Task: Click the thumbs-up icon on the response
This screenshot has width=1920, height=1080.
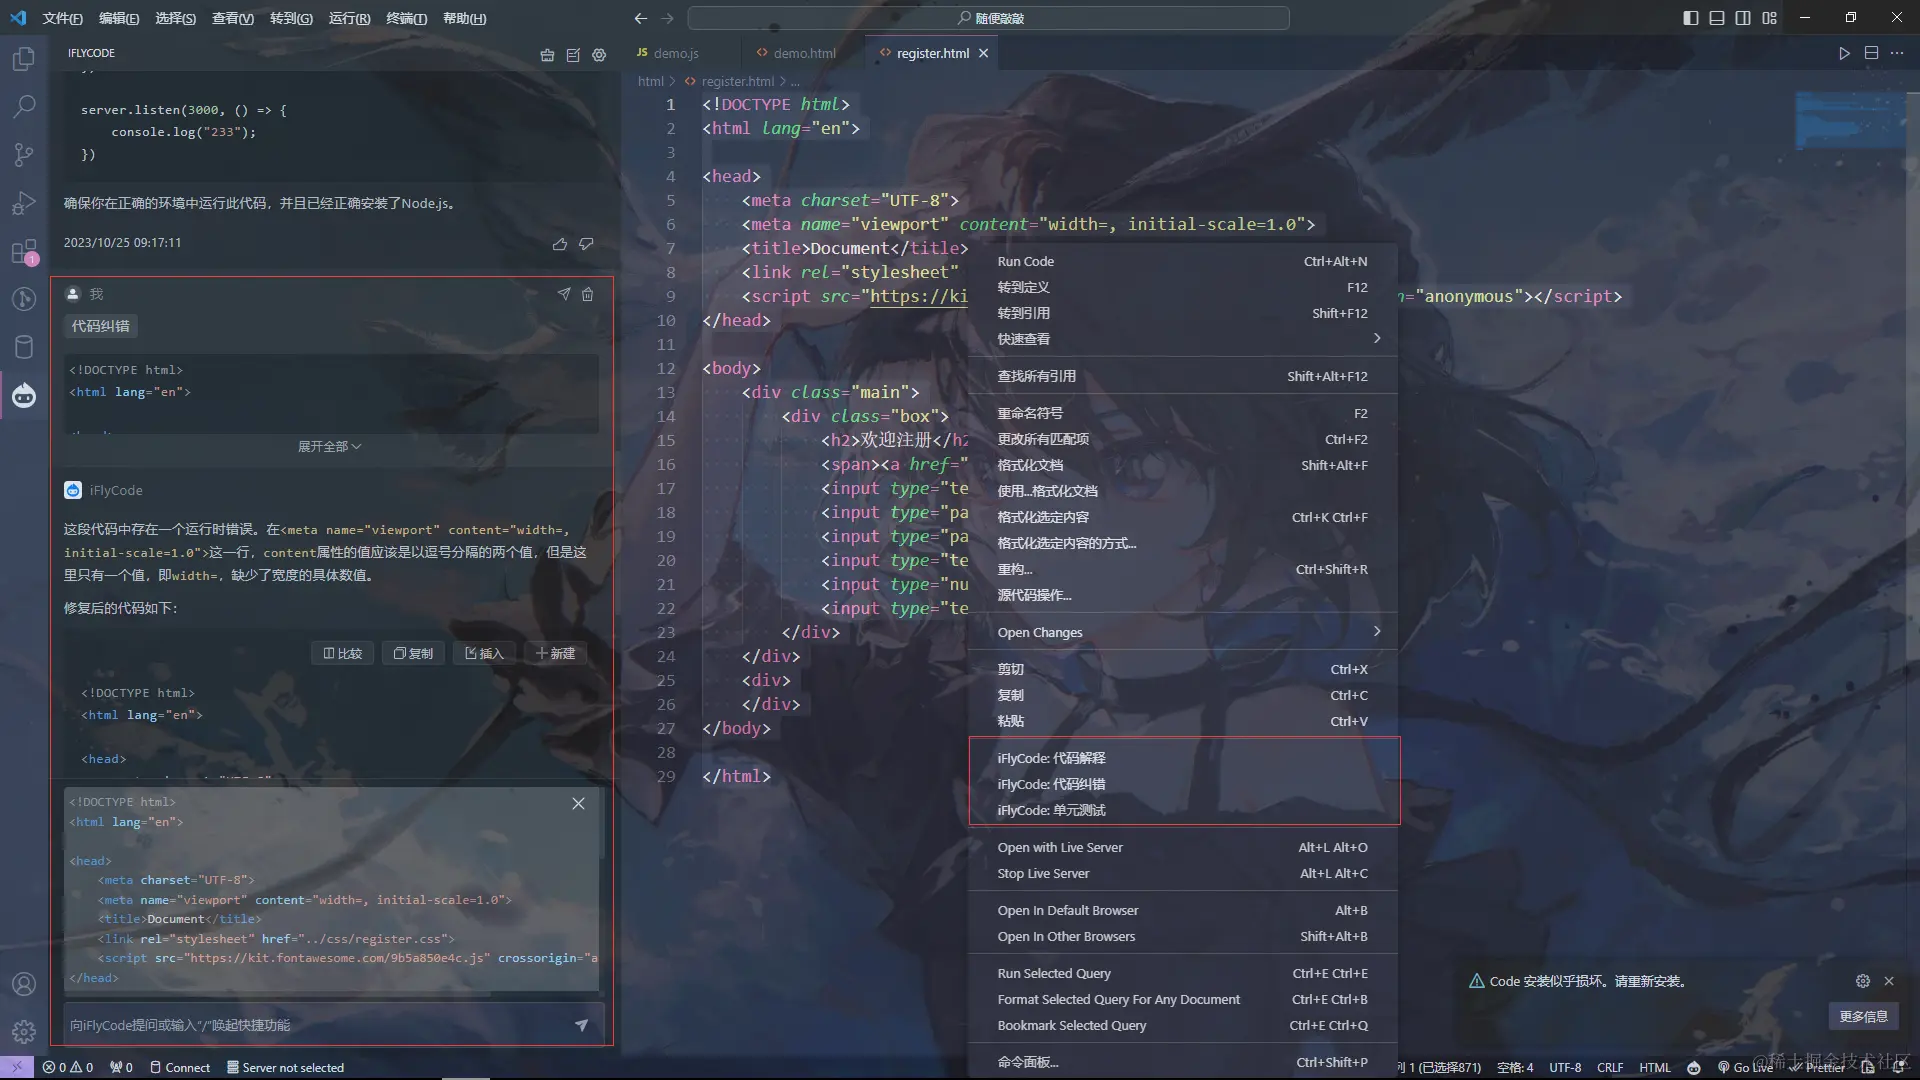Action: pos(560,243)
